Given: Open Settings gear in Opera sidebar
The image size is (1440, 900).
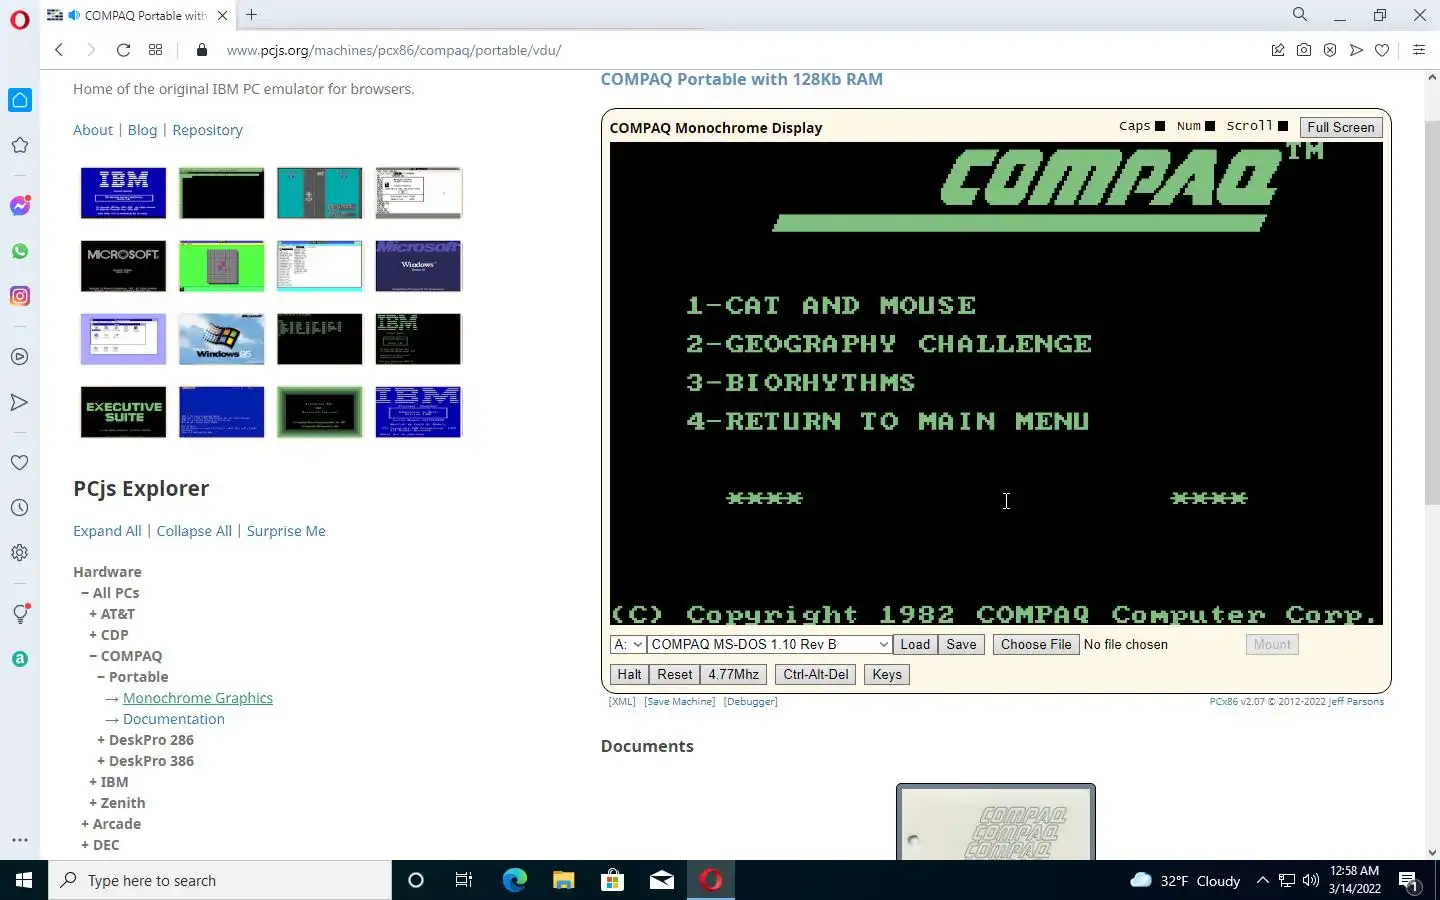Looking at the screenshot, I should click(20, 553).
